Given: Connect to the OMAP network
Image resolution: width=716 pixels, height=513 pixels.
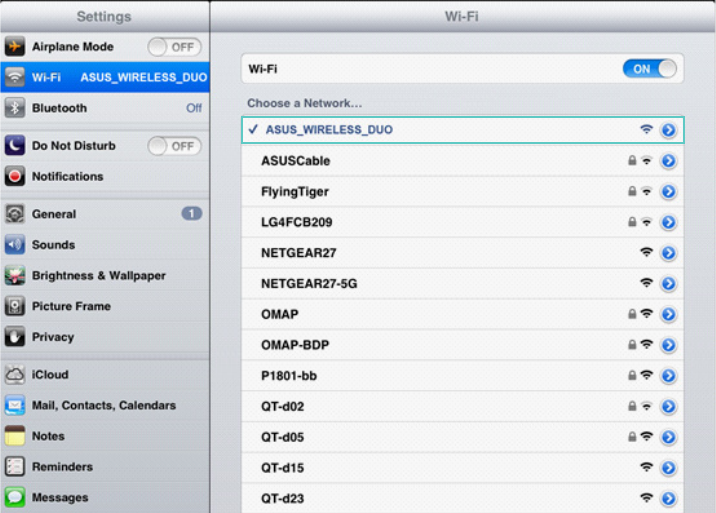Looking at the screenshot, I should pos(463,314).
